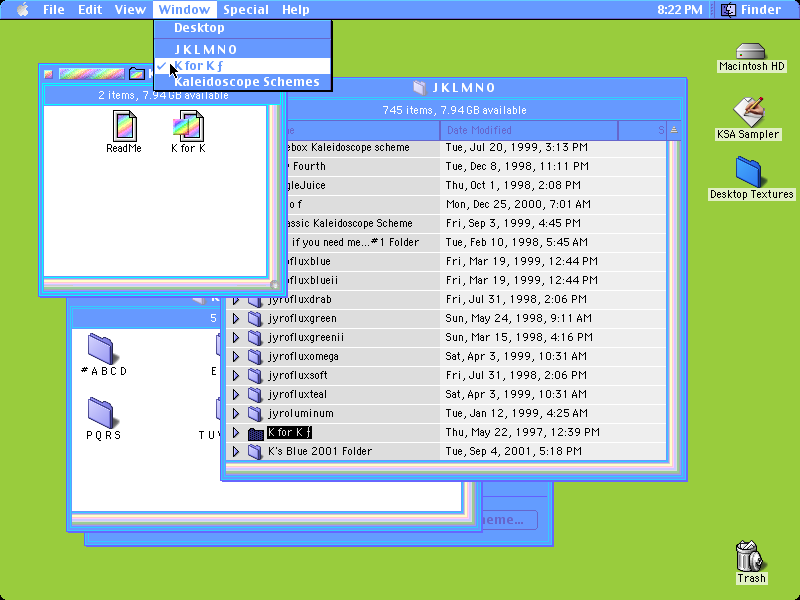
Task: Open the Edit menu
Action: coord(90,9)
